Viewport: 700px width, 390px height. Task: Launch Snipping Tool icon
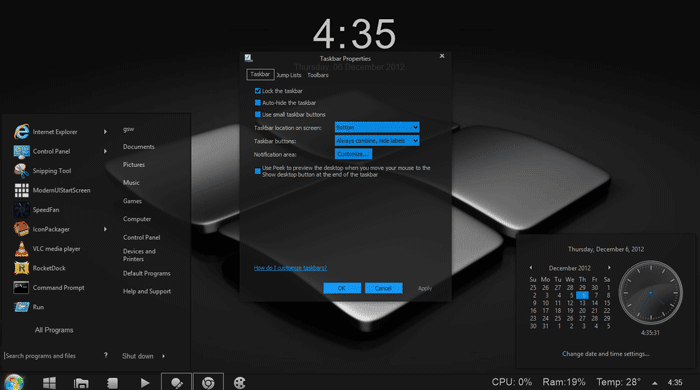pyautogui.click(x=21, y=171)
